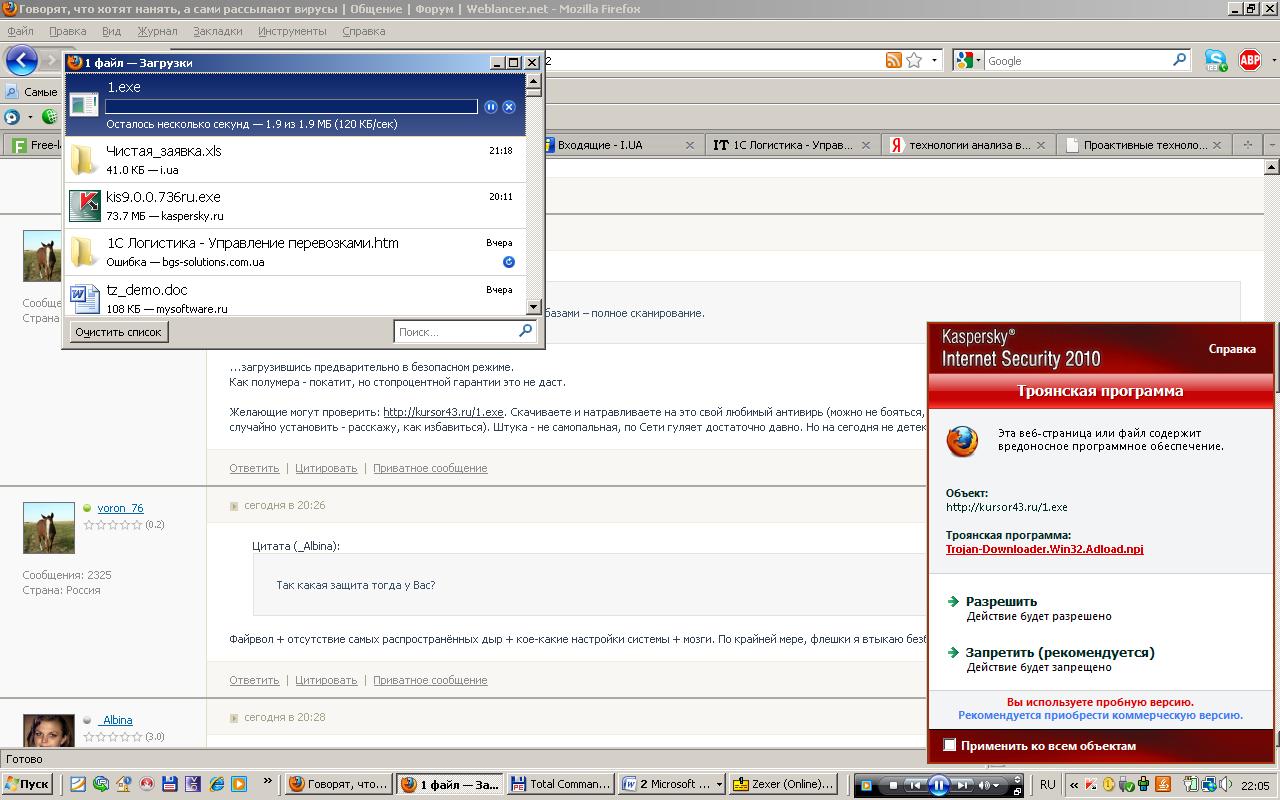This screenshot has height=800, width=1280.
Task: Choose Запретить (рекомендуется) option
Action: pos(1060,652)
